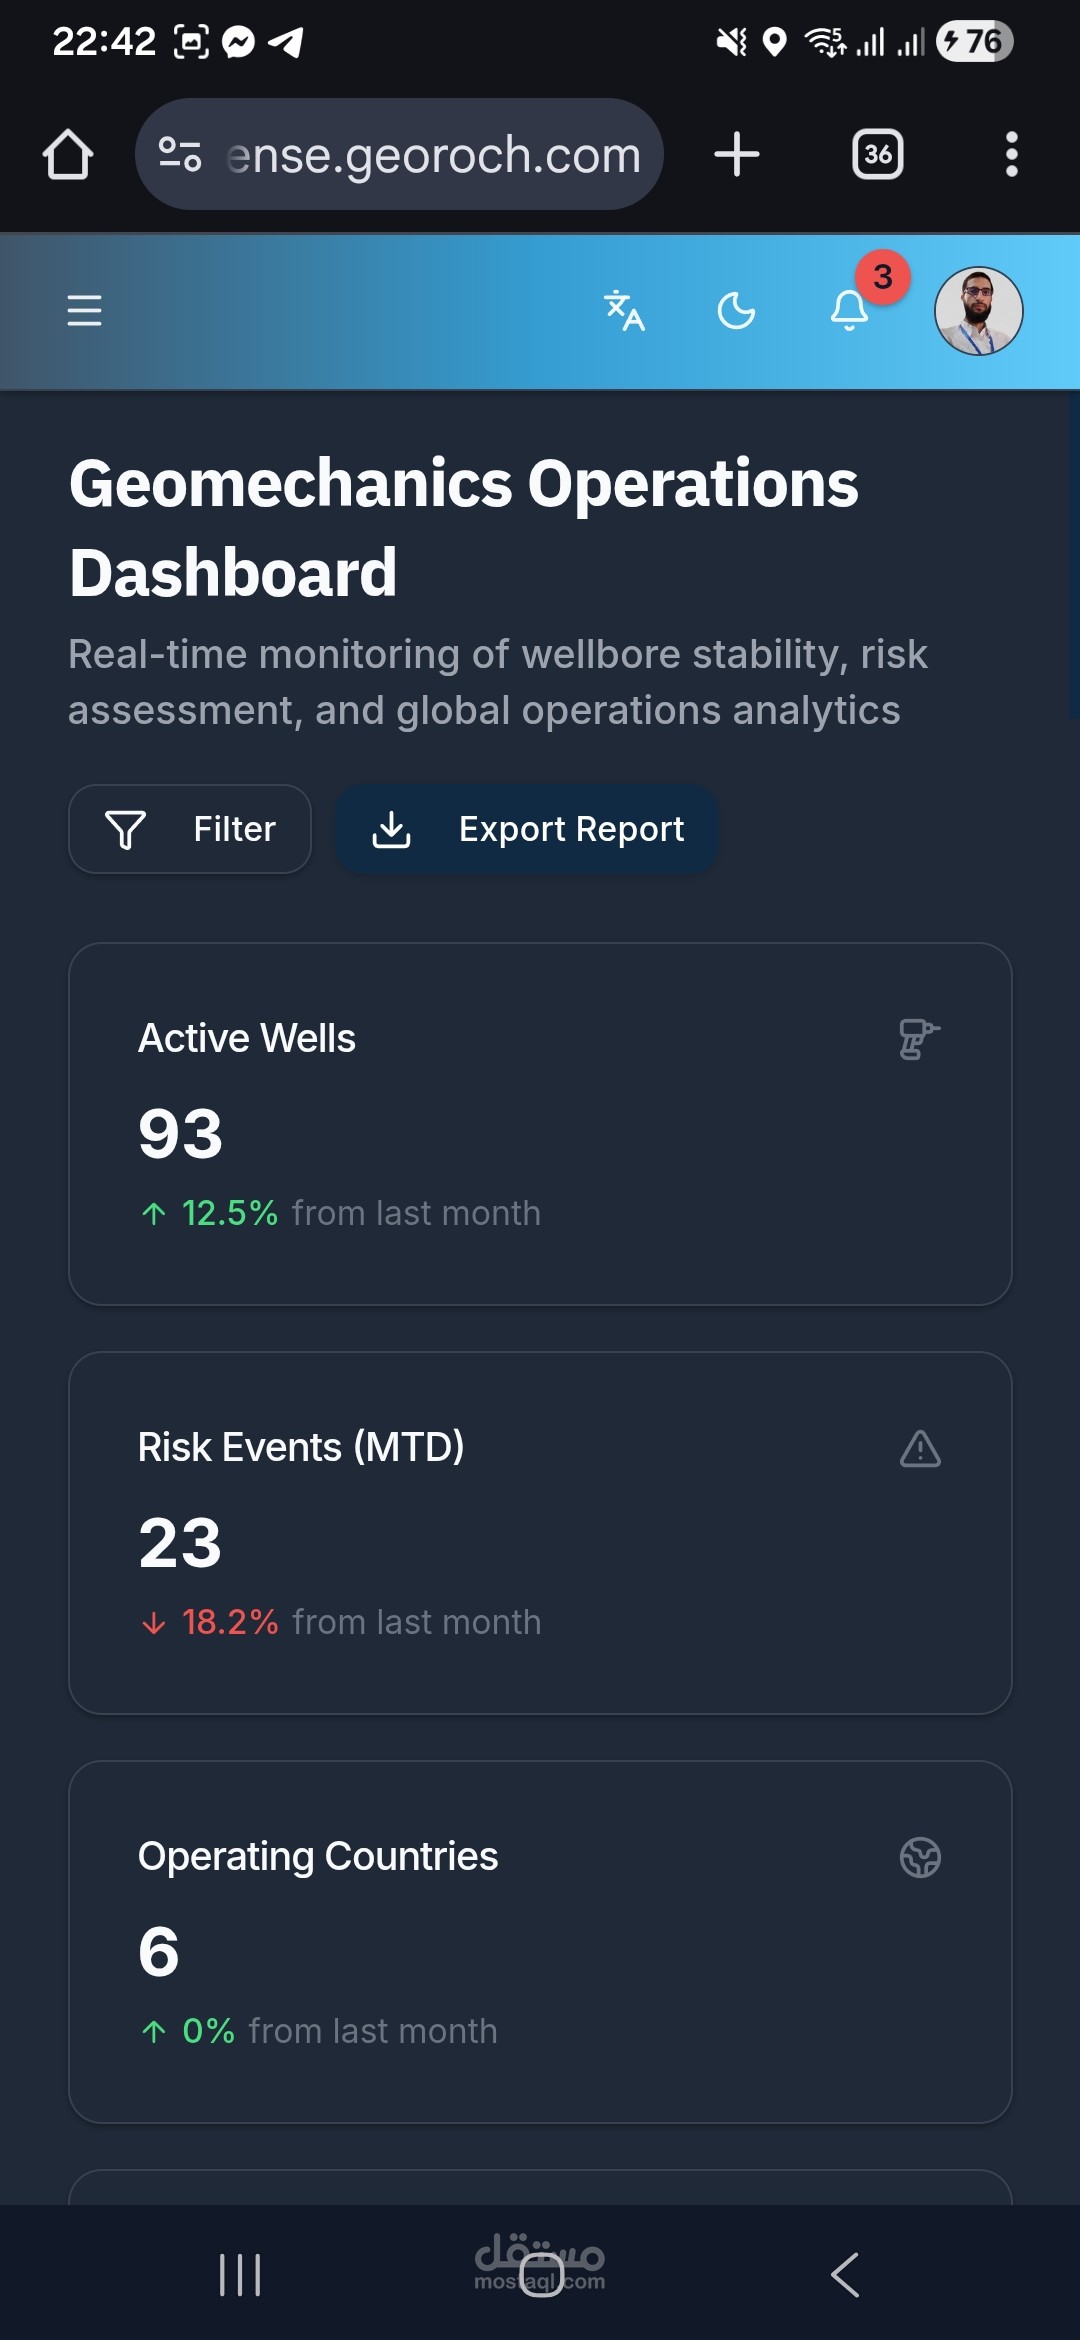Tap the site settings icon in the address bar
Image resolution: width=1080 pixels, height=2340 pixels.
pos(180,154)
